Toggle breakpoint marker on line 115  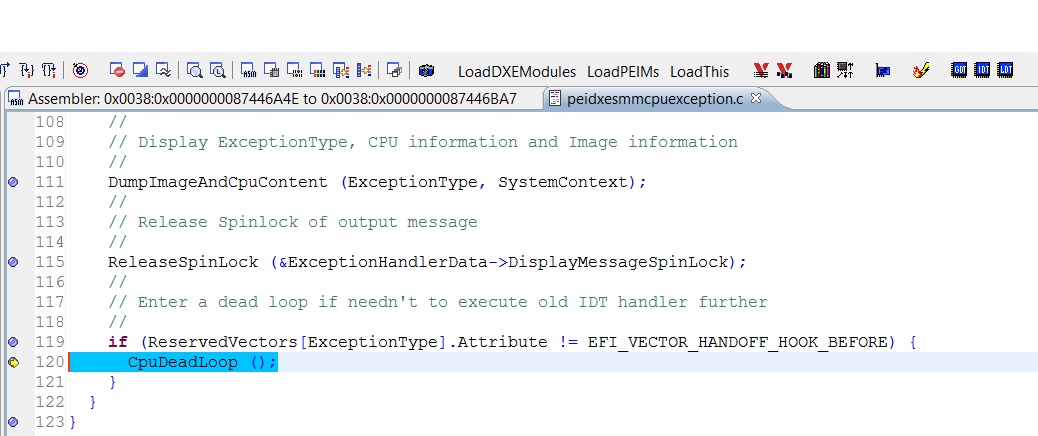pyautogui.click(x=13, y=262)
